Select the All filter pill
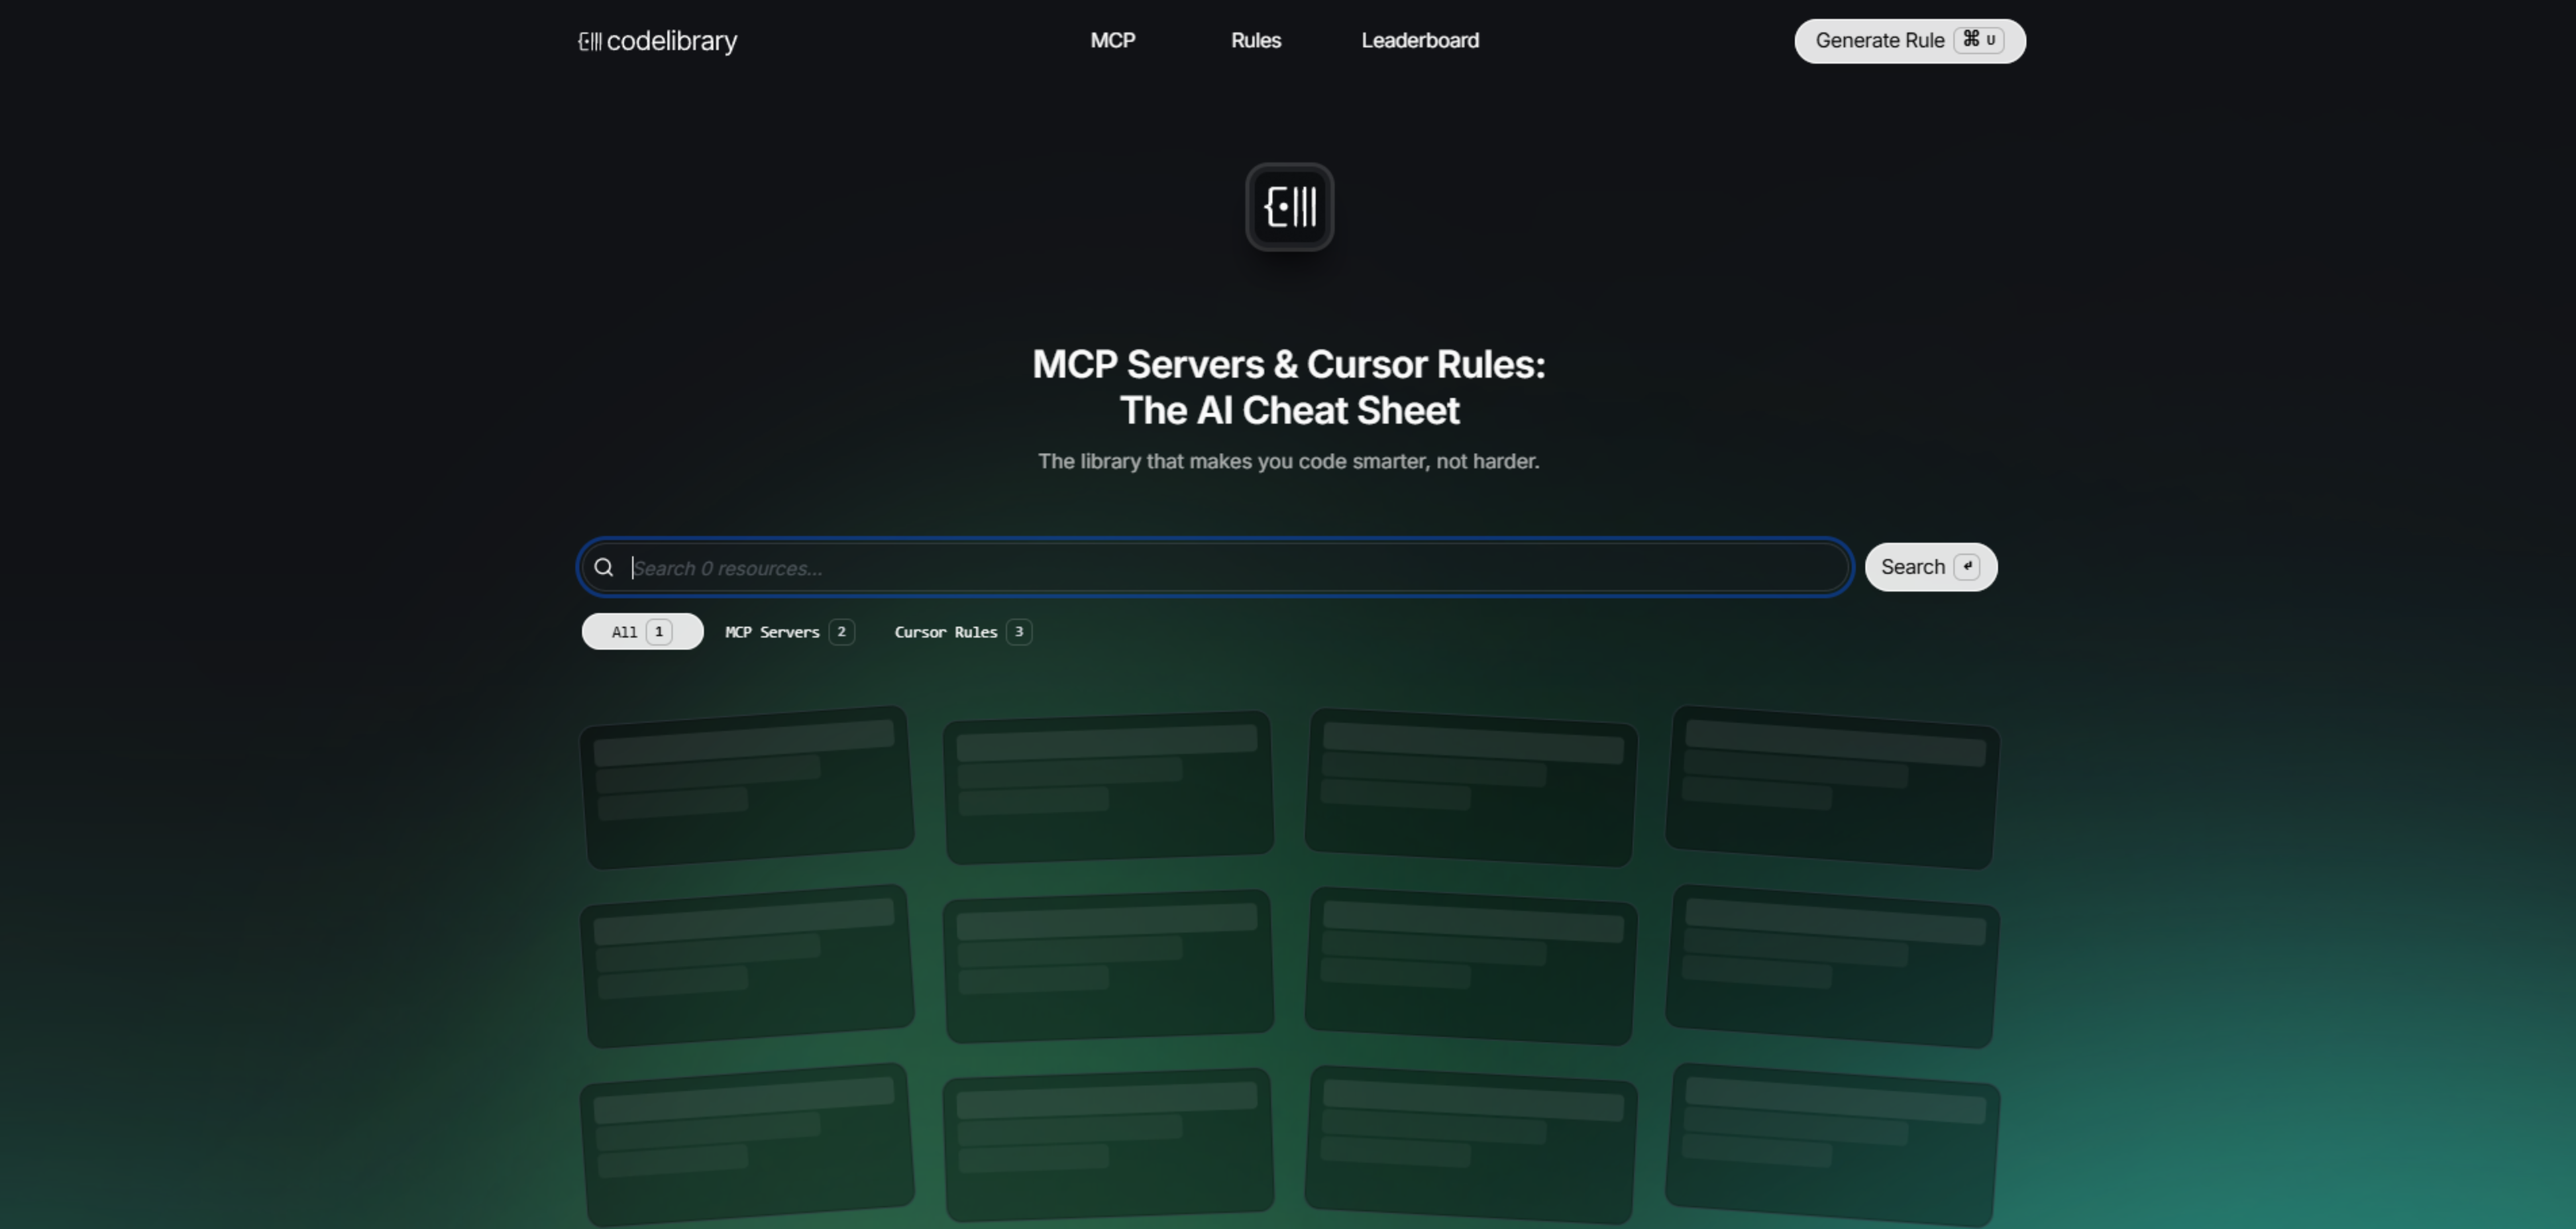This screenshot has width=2576, height=1229. point(624,632)
